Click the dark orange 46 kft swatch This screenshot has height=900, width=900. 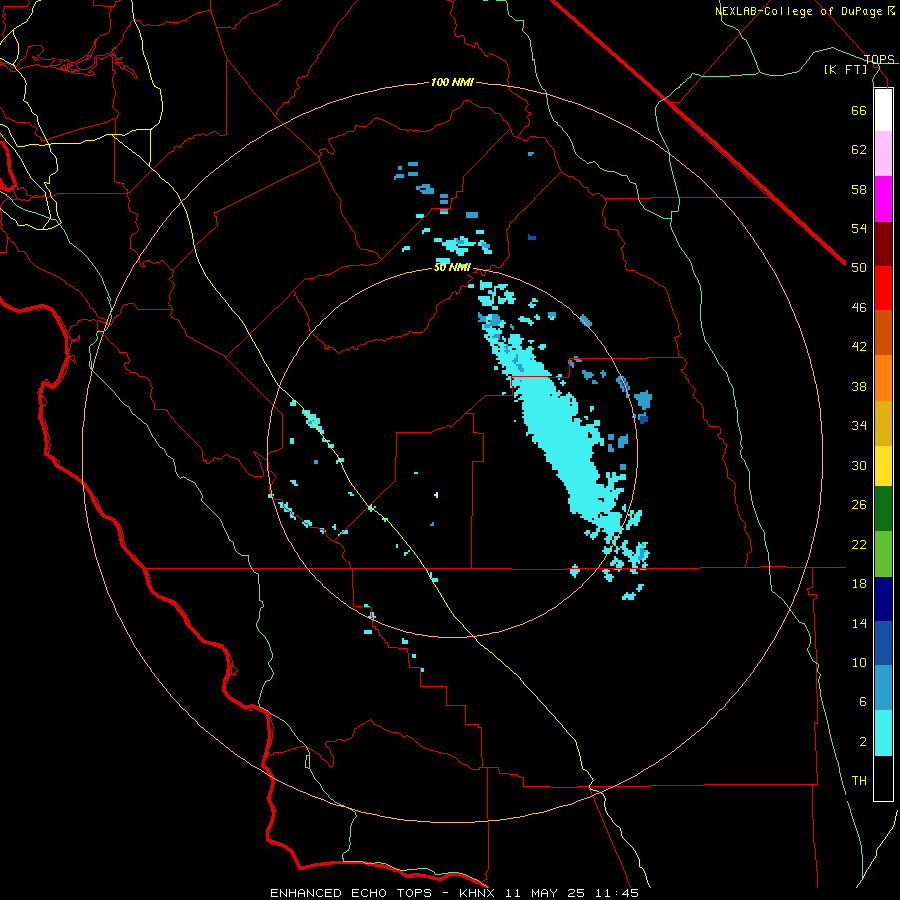pos(883,333)
